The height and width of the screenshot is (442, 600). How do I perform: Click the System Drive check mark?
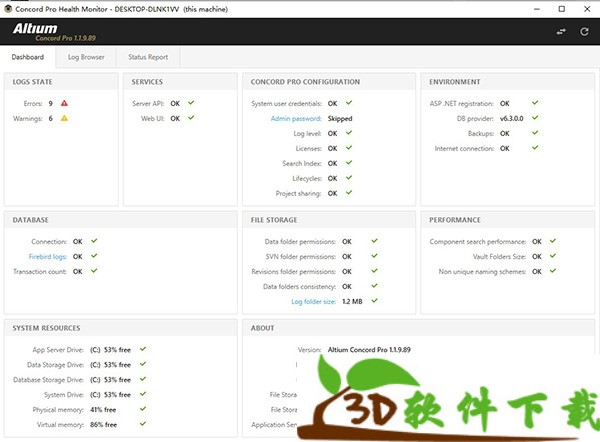(x=143, y=394)
